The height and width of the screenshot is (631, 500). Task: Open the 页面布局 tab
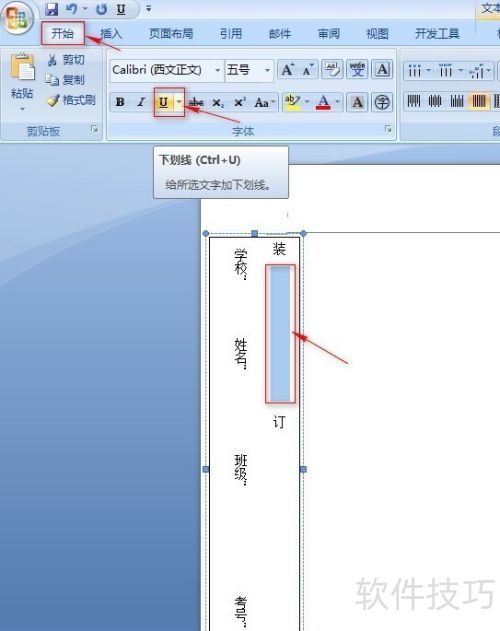(171, 33)
